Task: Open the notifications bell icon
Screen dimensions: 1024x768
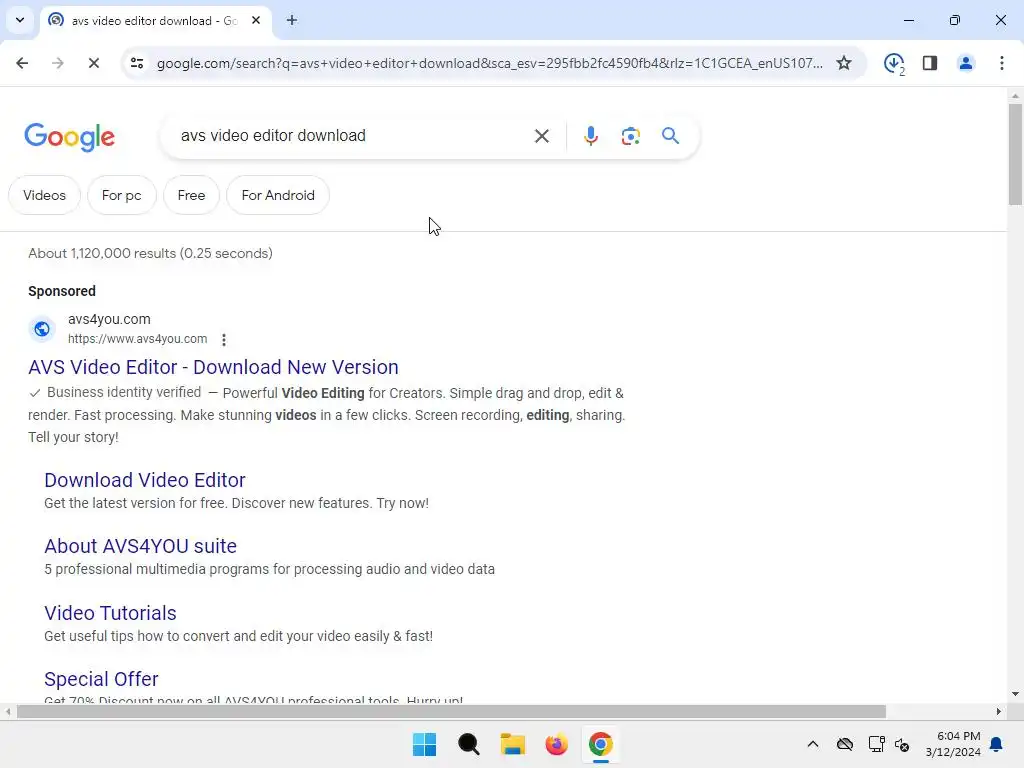Action: [x=996, y=744]
